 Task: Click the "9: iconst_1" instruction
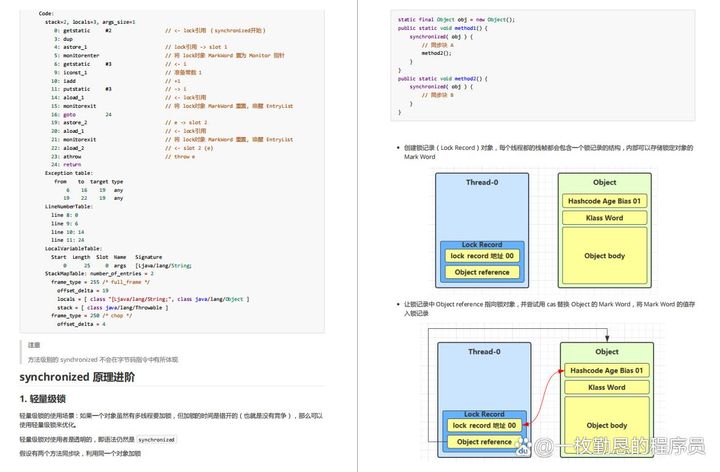pyautogui.click(x=70, y=73)
